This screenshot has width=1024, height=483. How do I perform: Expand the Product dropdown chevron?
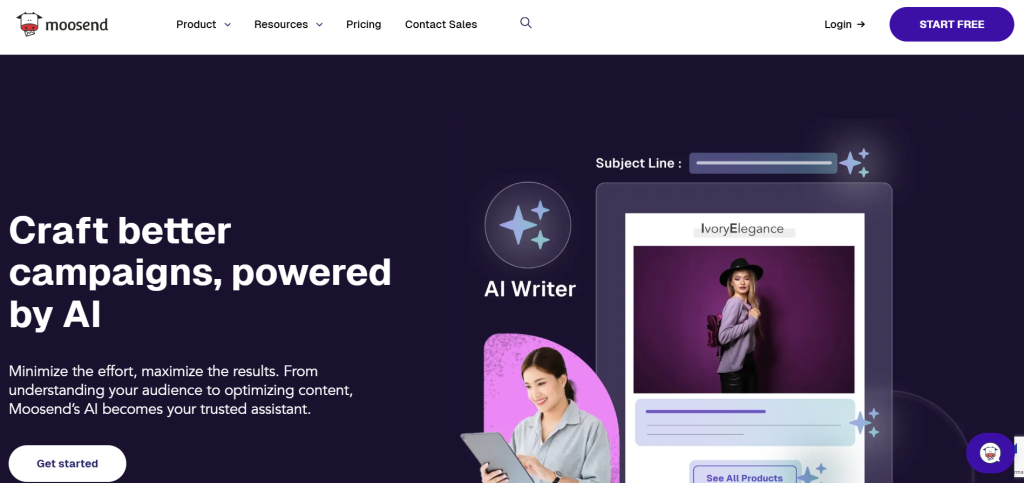pyautogui.click(x=227, y=25)
